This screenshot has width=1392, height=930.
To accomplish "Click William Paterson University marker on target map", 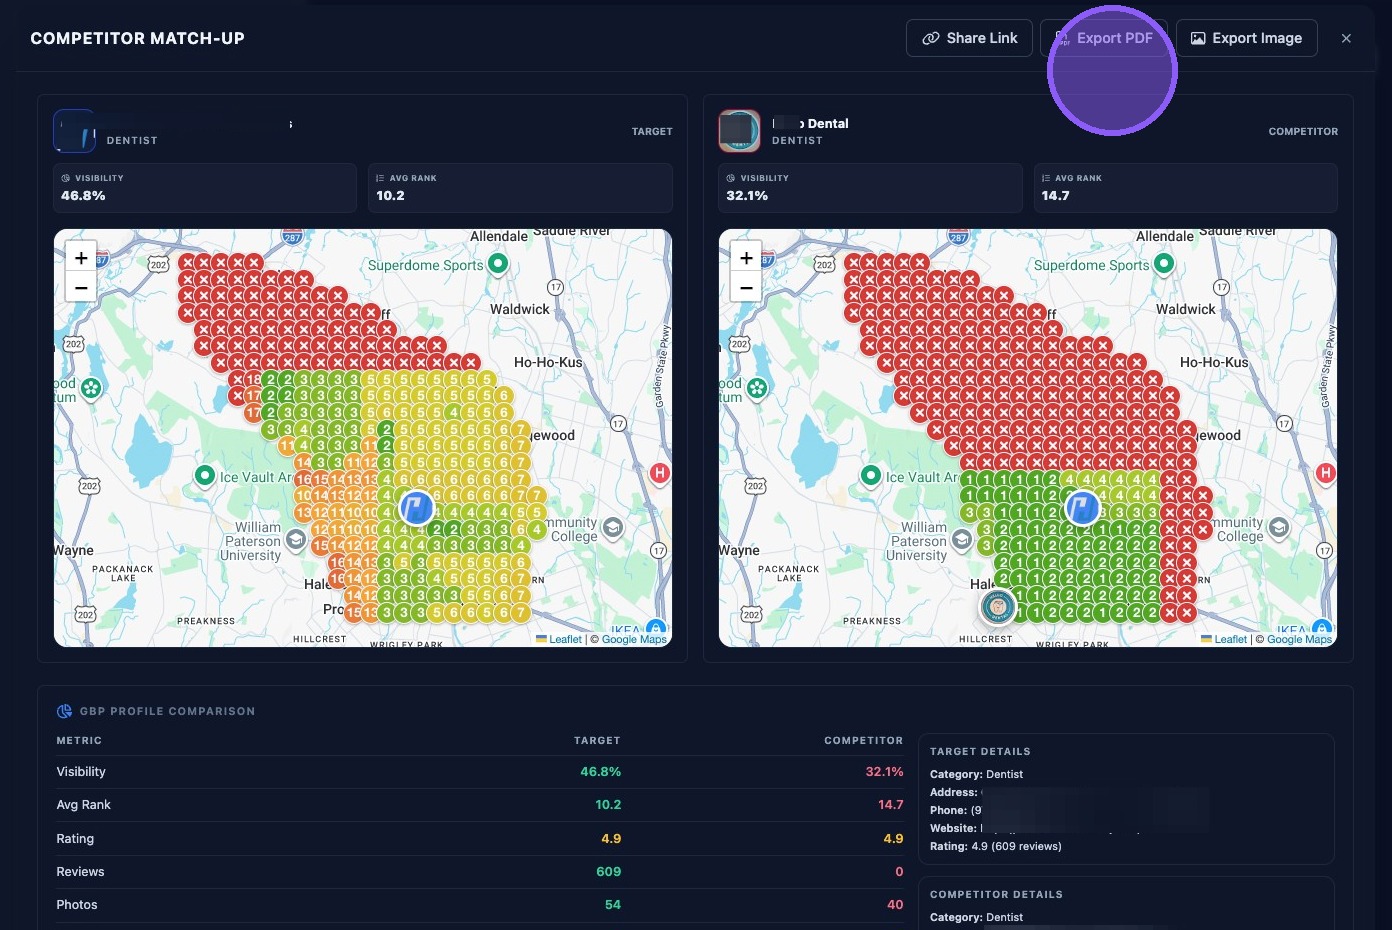I will (x=296, y=540).
